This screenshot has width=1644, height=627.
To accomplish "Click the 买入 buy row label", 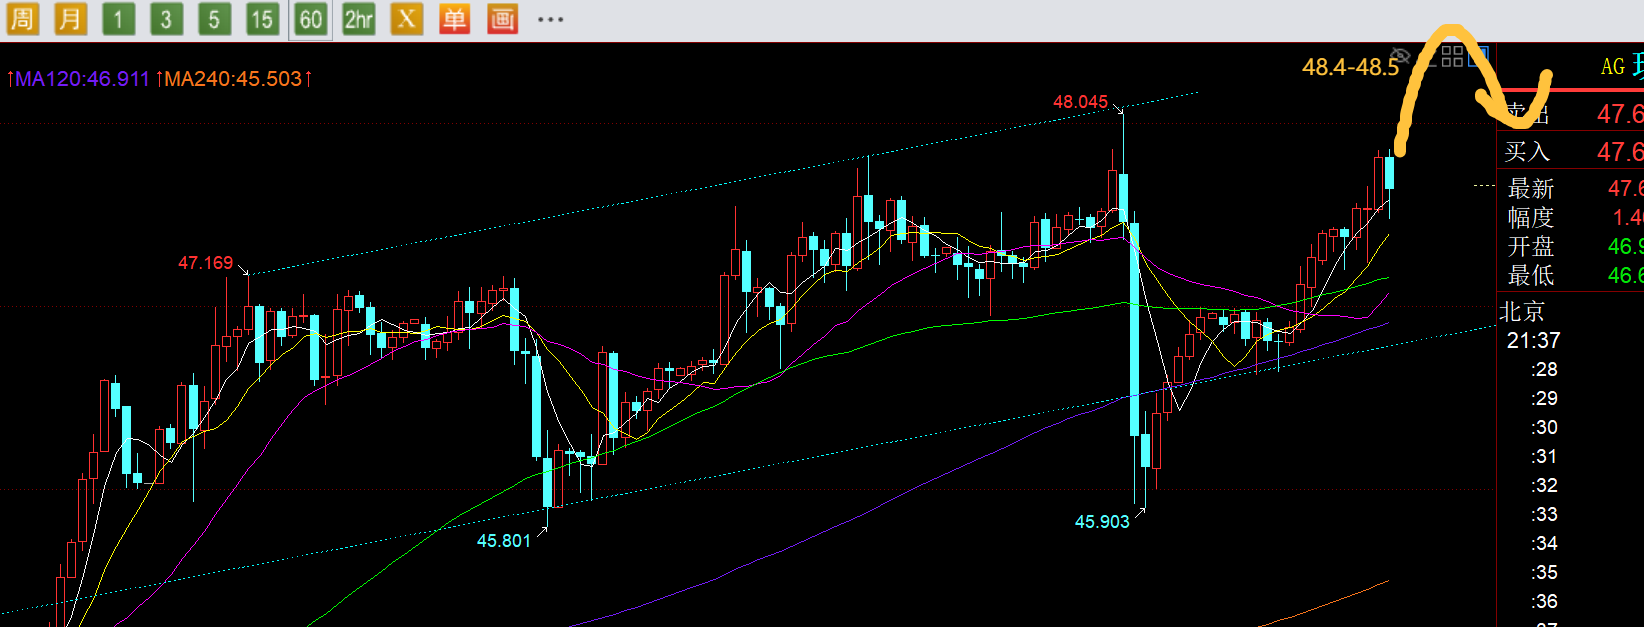I will point(1527,152).
